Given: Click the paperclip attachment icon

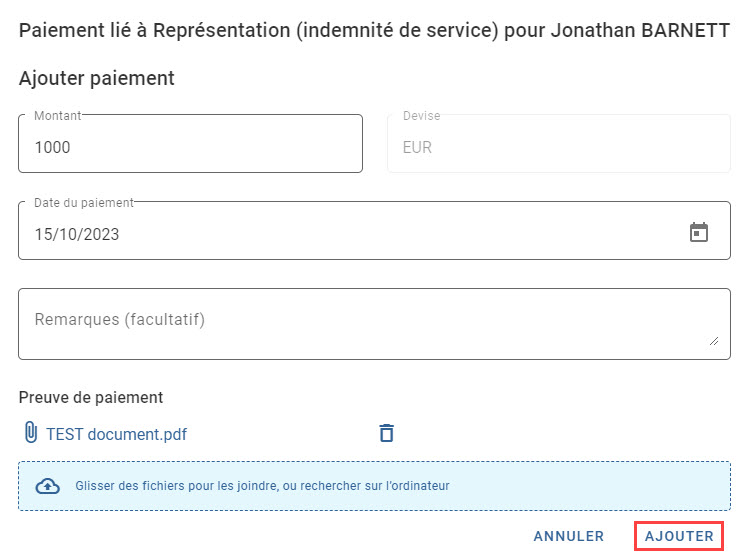Looking at the screenshot, I should click(x=31, y=433).
